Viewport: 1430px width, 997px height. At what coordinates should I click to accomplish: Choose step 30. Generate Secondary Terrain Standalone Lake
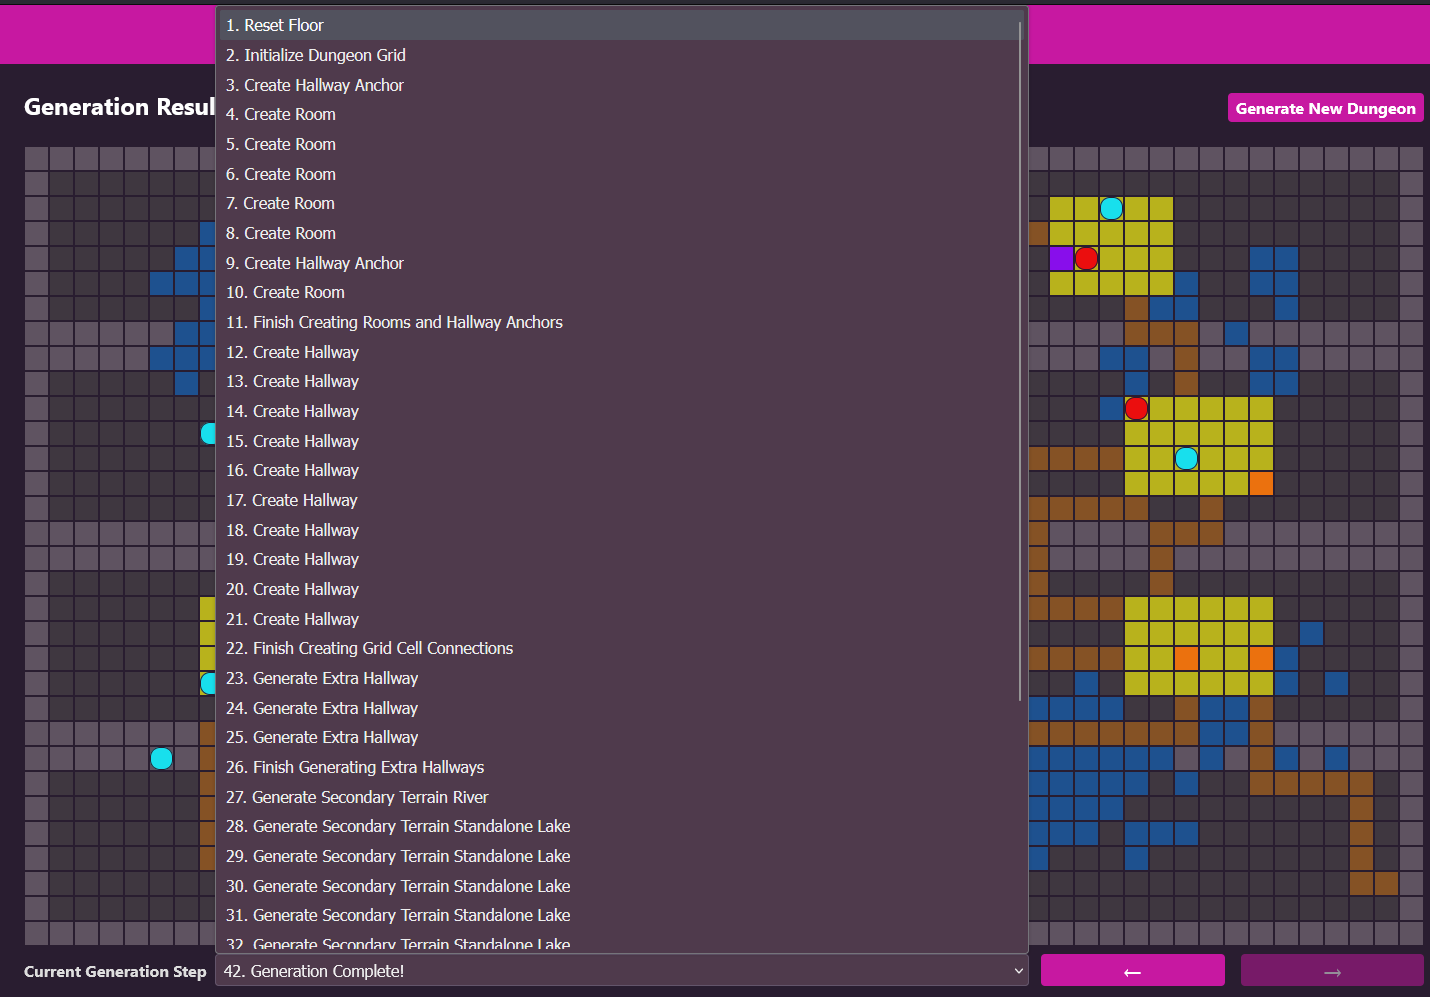620,886
